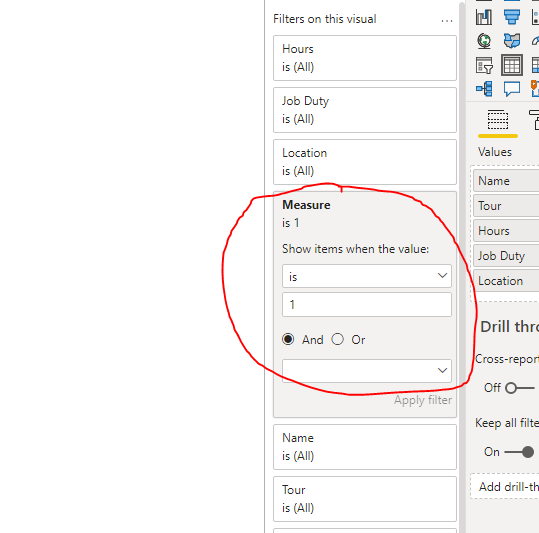Click the value field containing 1

pos(367,304)
